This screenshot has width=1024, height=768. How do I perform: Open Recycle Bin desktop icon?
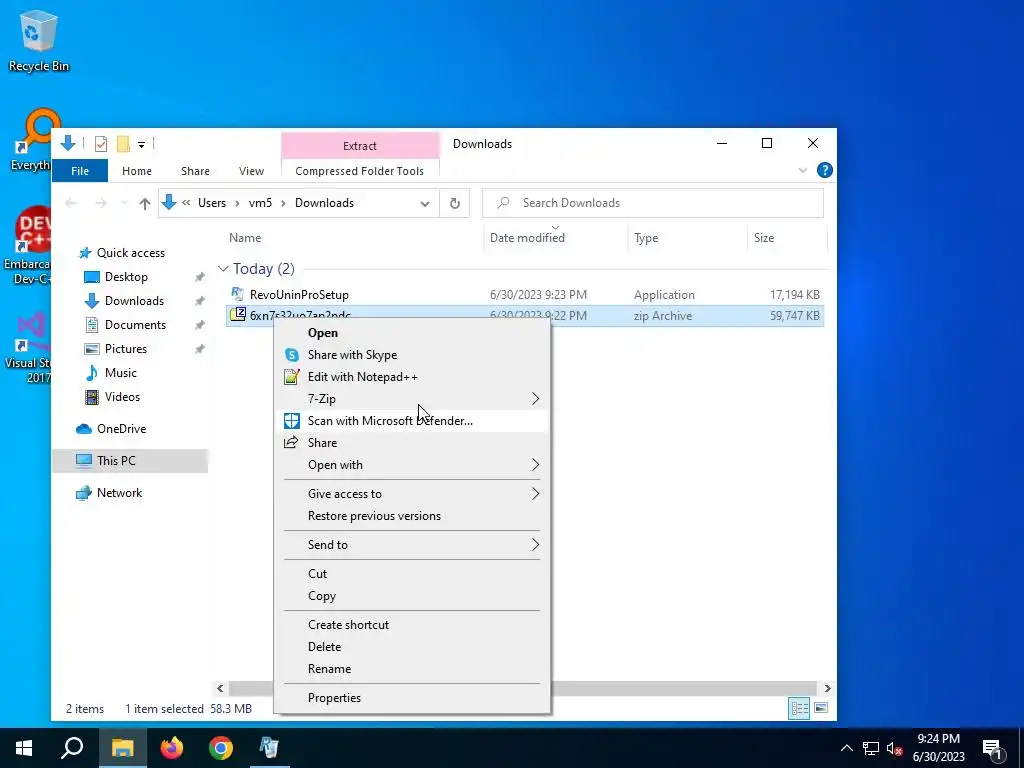[x=38, y=40]
